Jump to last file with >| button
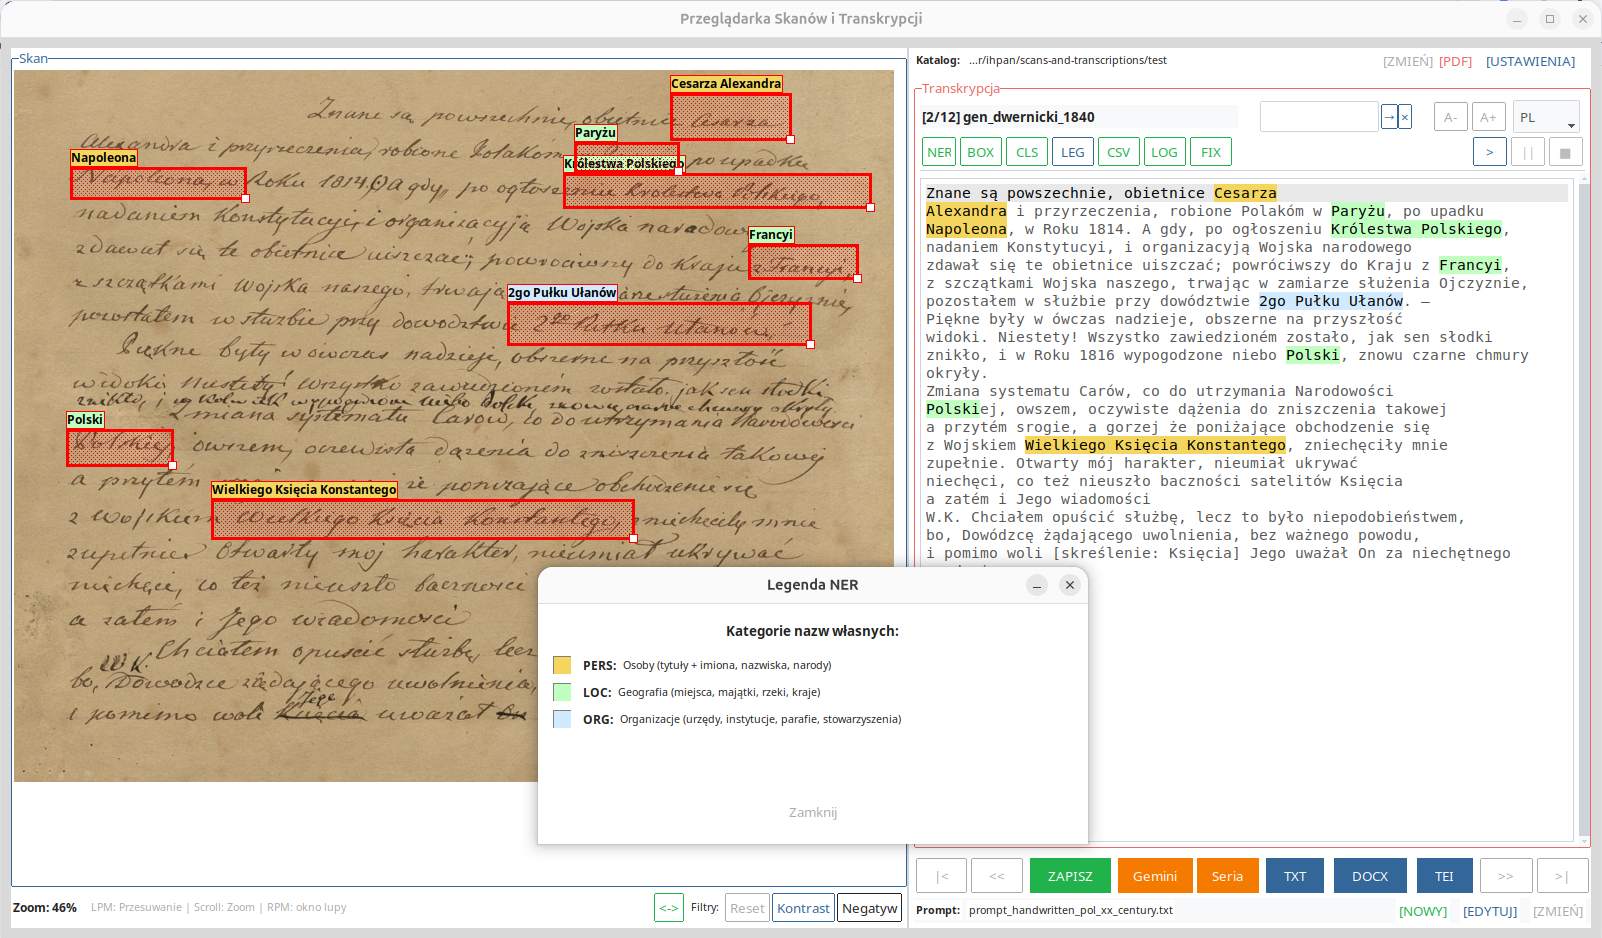Viewport: 1602px width, 938px height. (x=1562, y=876)
